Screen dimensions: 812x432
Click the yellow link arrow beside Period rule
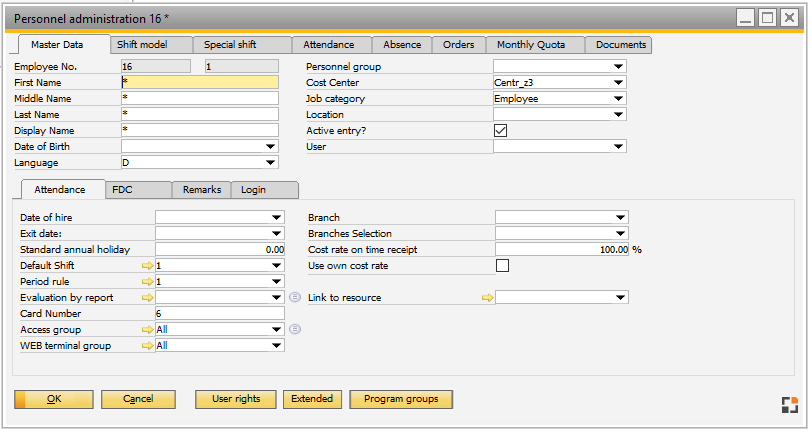tap(148, 282)
